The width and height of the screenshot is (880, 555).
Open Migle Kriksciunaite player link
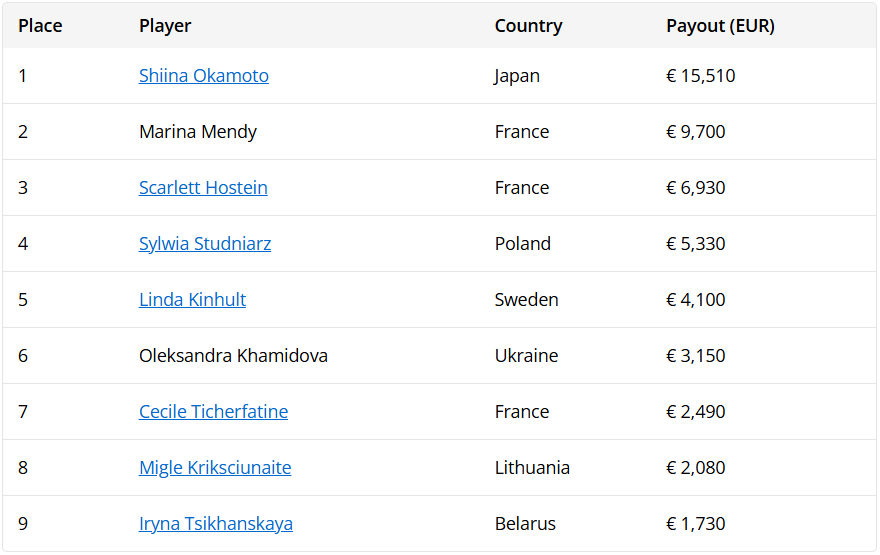tap(215, 467)
